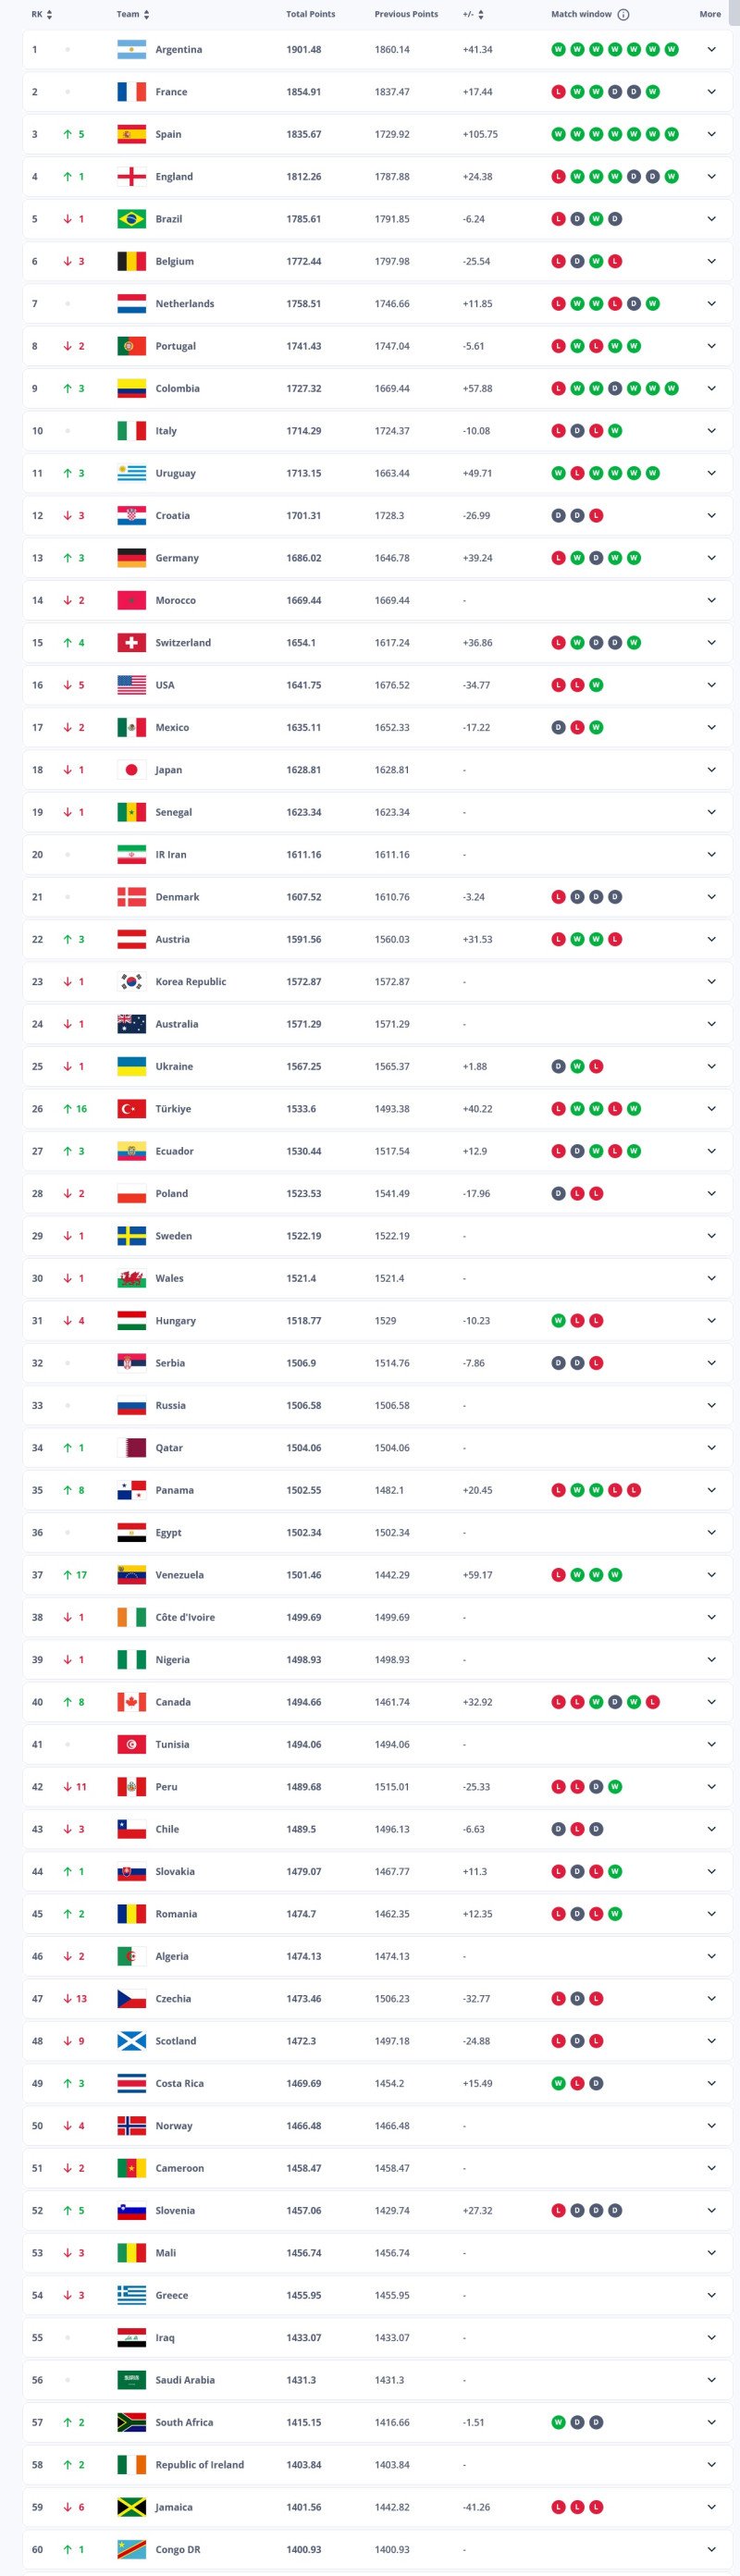
Task: Click the Türkiye flag icon
Action: click(131, 1109)
